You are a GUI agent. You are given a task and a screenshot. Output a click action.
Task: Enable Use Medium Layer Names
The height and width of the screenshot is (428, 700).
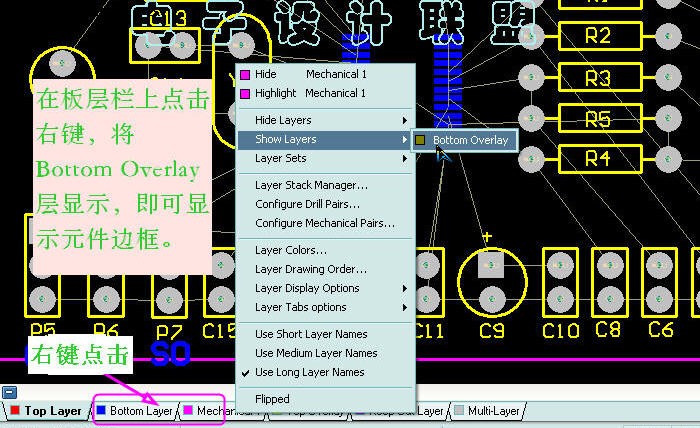point(316,353)
